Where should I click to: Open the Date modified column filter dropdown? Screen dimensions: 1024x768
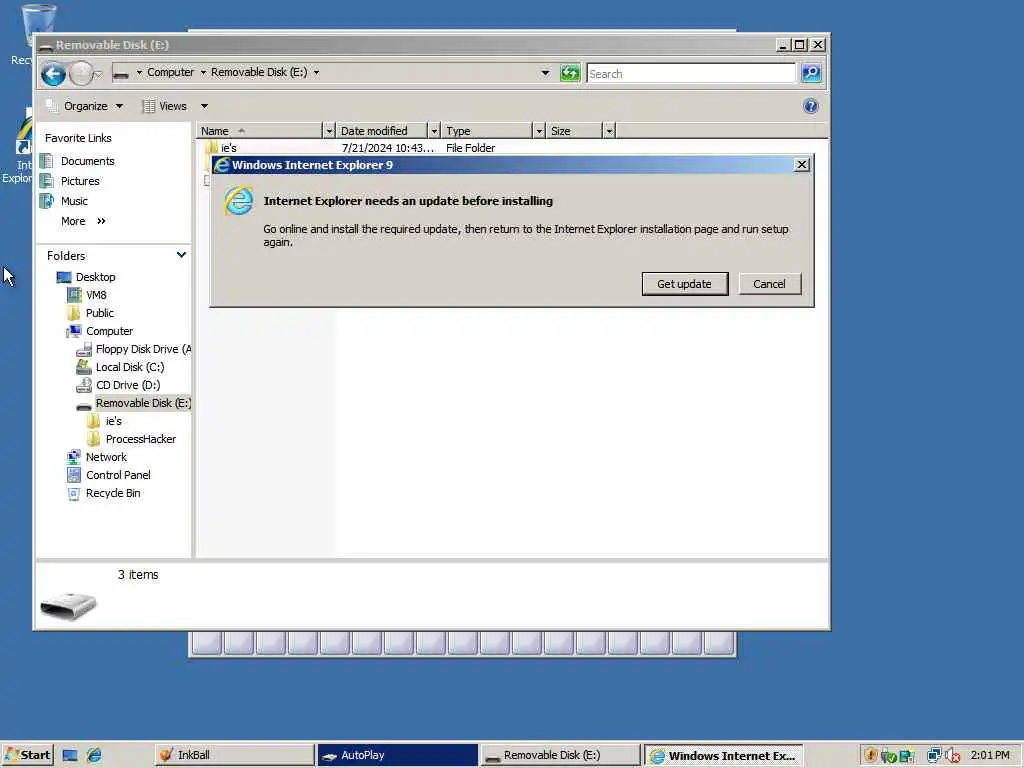pyautogui.click(x=434, y=131)
